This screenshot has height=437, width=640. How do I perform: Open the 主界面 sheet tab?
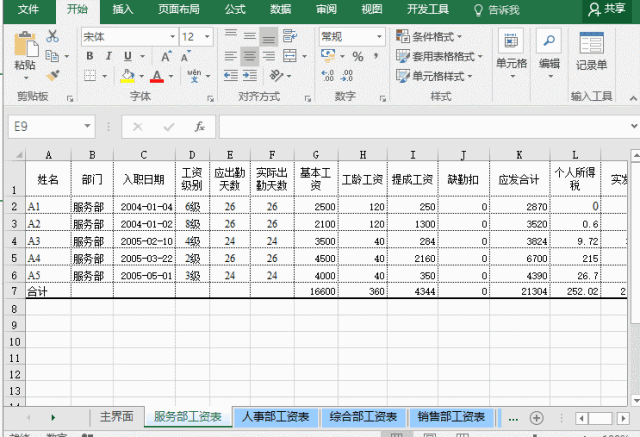coord(117,417)
